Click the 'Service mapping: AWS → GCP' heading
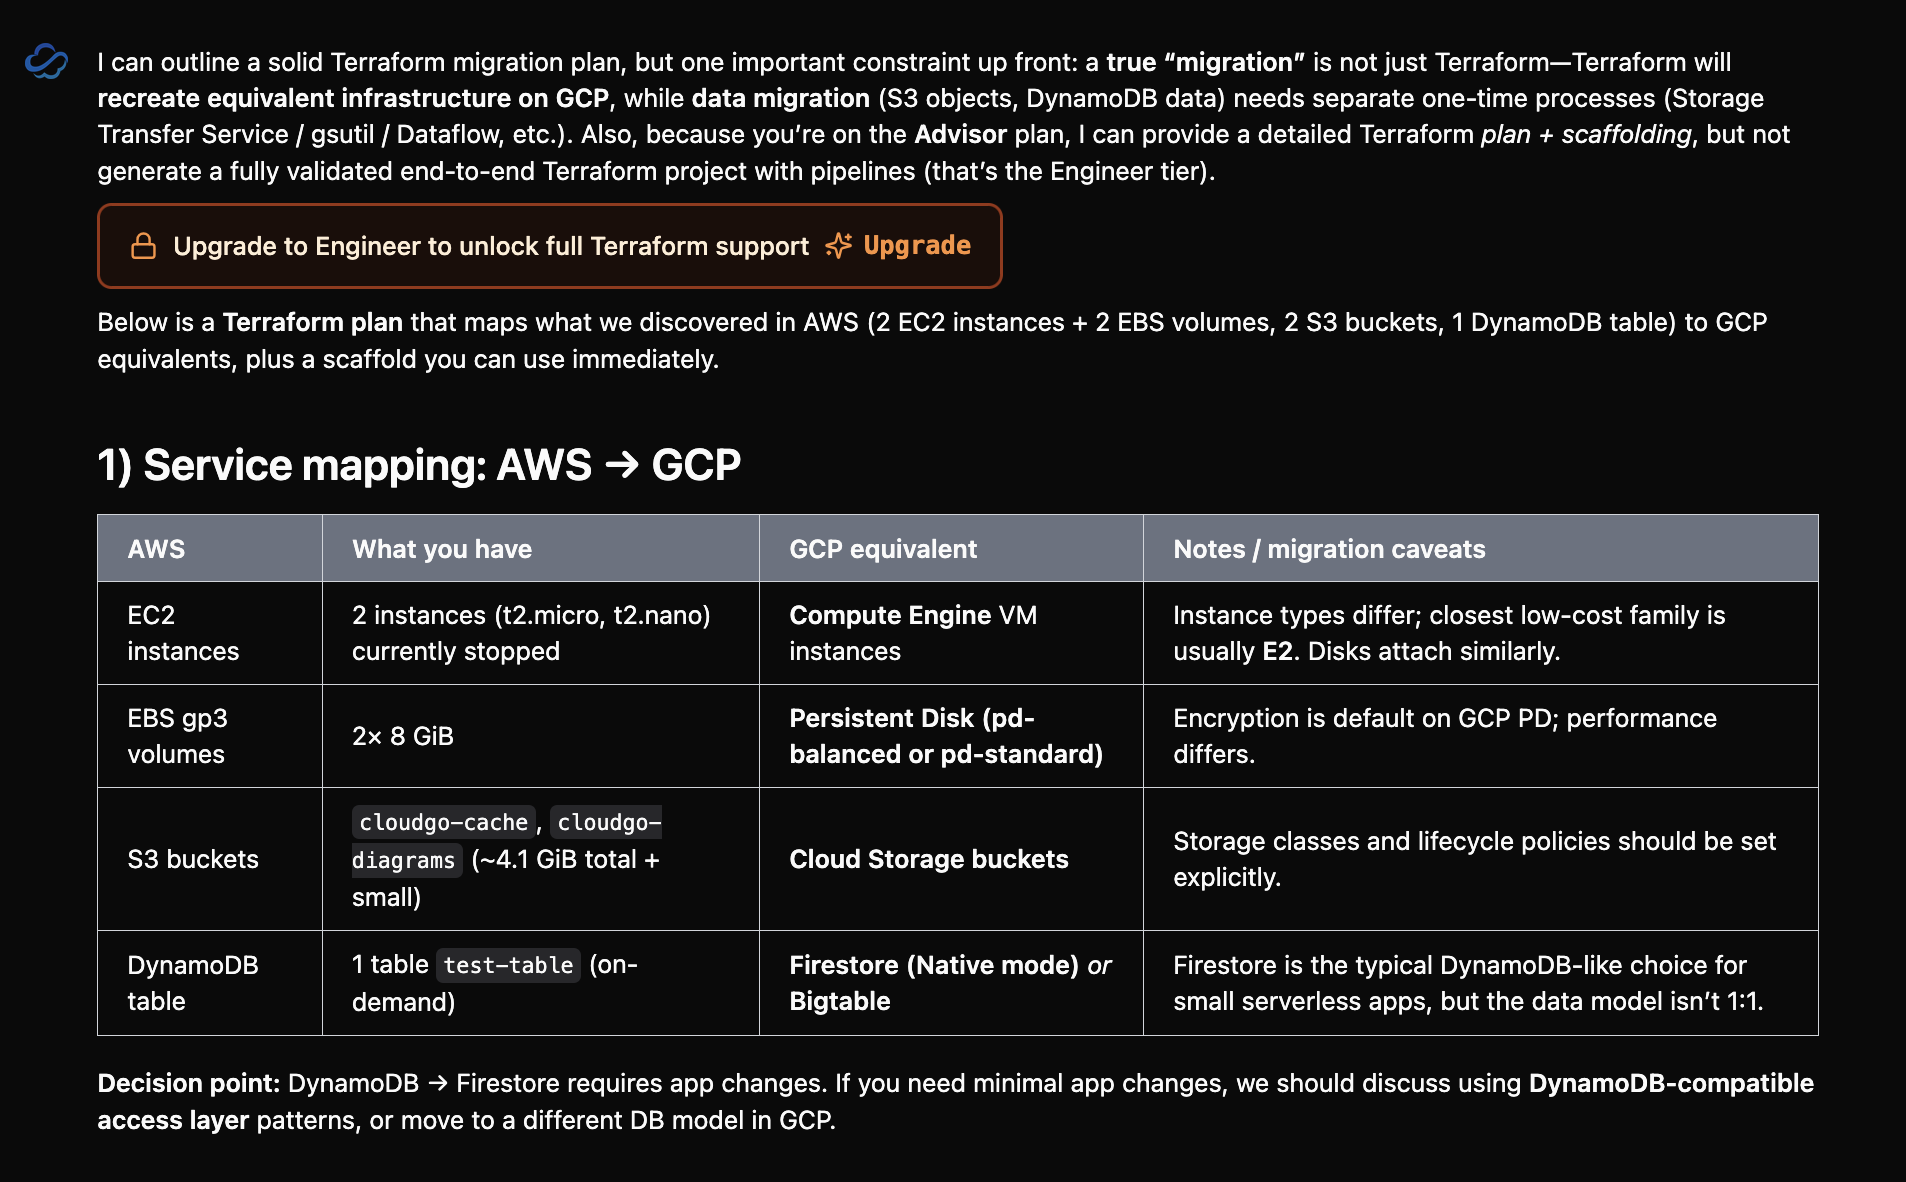The height and width of the screenshot is (1182, 1906). (419, 465)
